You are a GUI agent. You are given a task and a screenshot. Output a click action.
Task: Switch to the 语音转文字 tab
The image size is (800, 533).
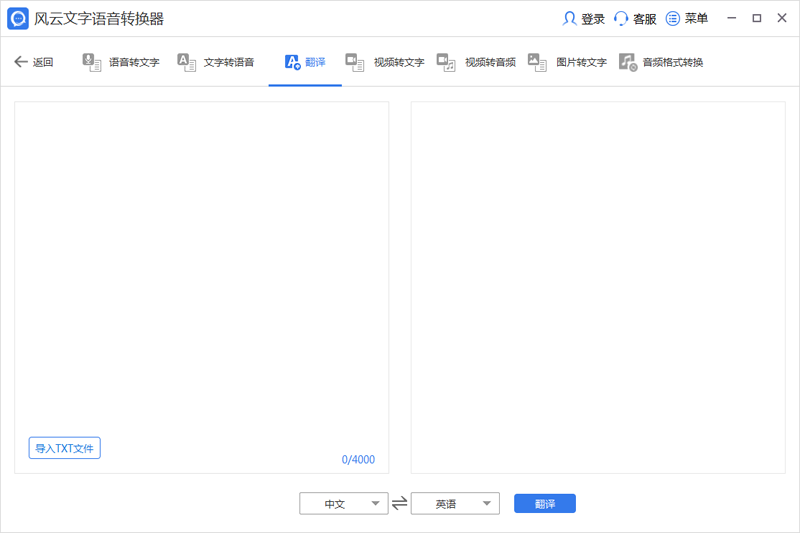134,62
